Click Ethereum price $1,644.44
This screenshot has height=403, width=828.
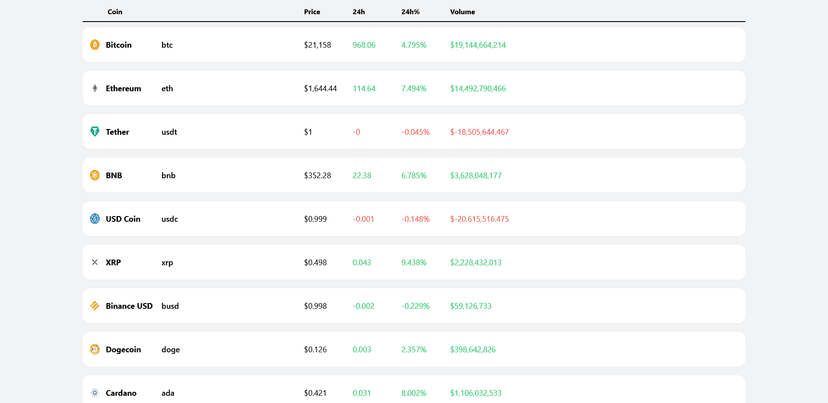(321, 88)
